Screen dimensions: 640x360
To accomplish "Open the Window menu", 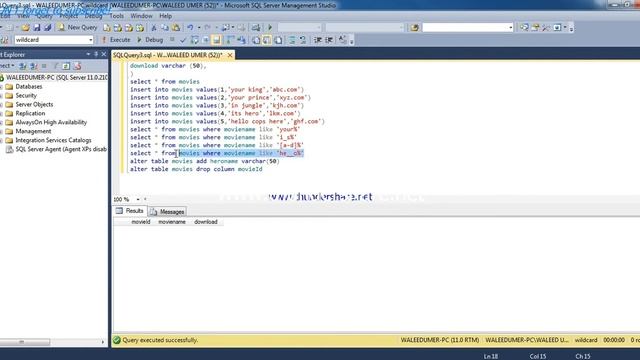I will pos(141,16).
